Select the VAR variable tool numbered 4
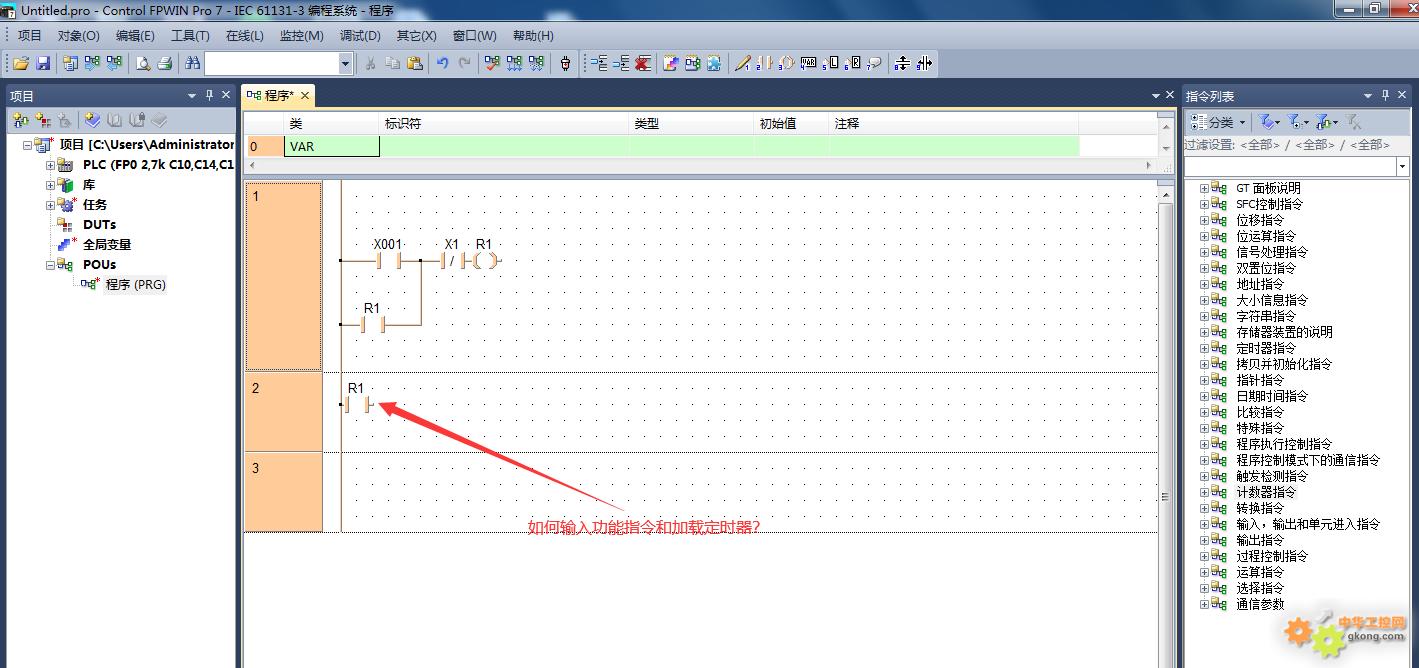 click(x=809, y=63)
